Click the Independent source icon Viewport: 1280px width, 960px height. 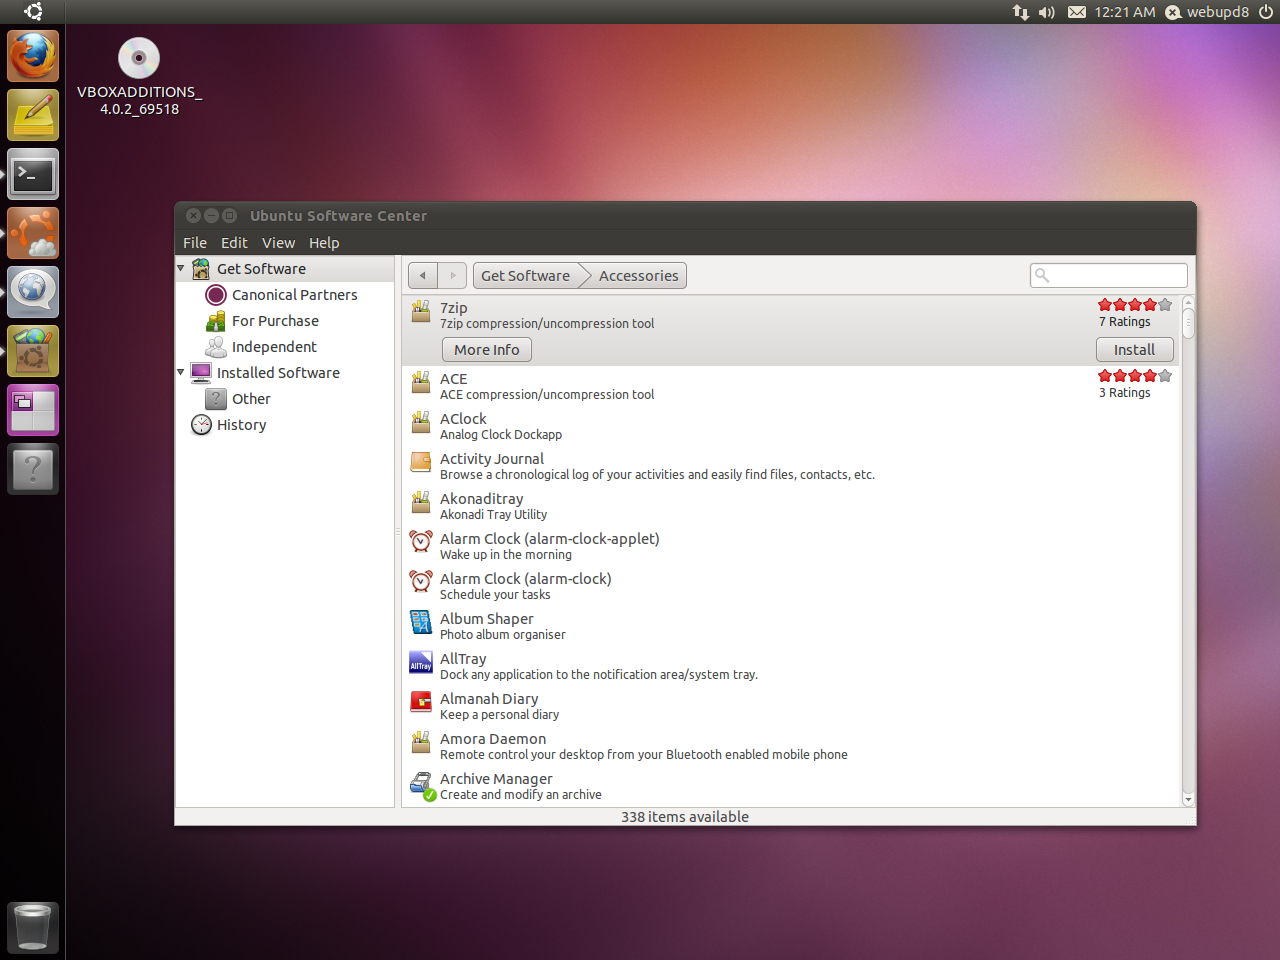coord(215,347)
